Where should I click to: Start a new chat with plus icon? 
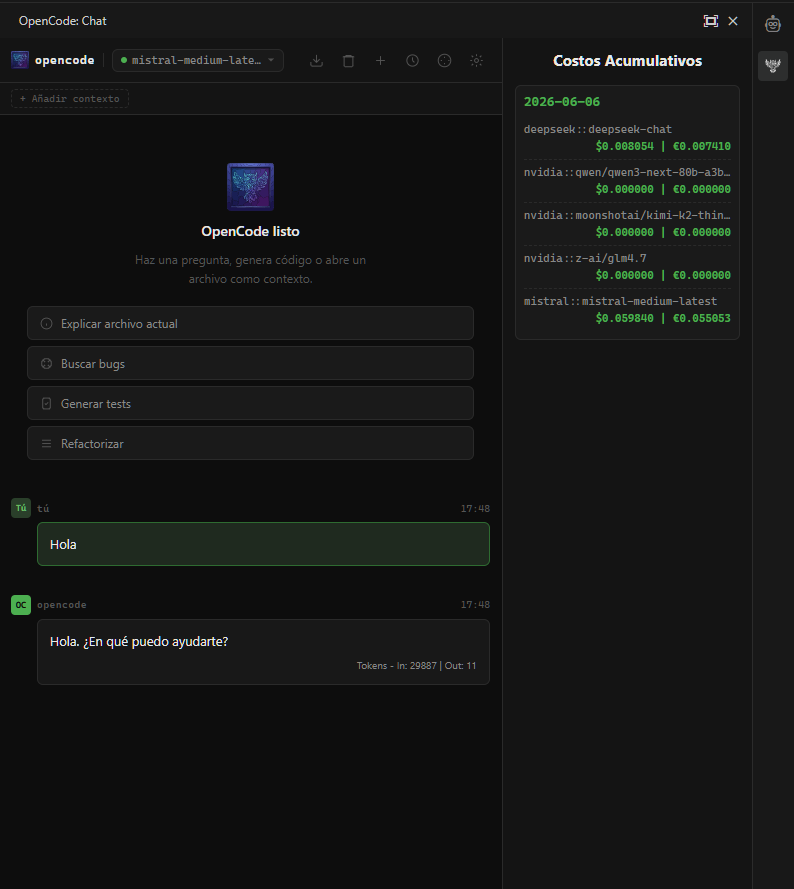pyautogui.click(x=381, y=61)
